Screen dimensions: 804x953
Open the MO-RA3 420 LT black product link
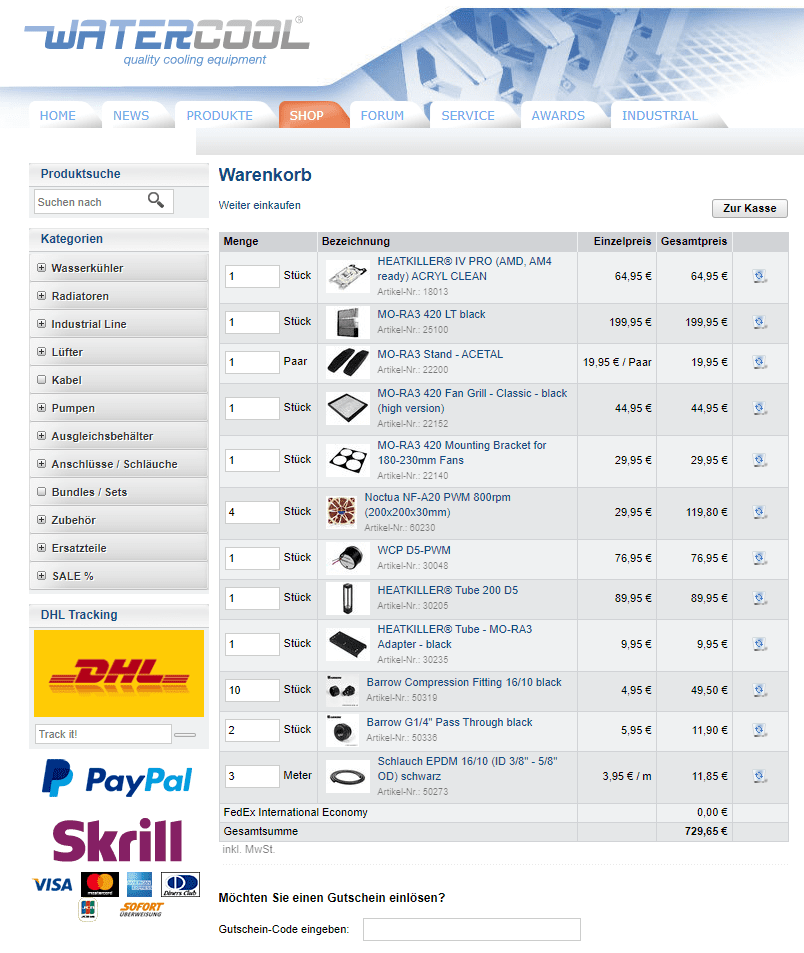click(x=431, y=314)
